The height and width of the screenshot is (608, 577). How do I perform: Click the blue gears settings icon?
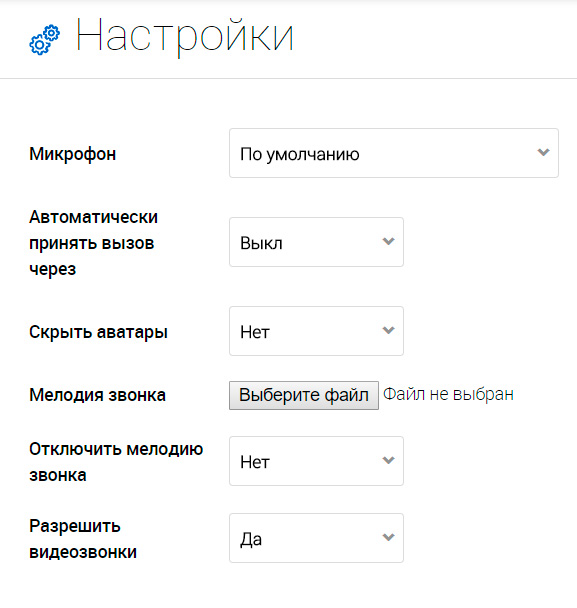45,40
